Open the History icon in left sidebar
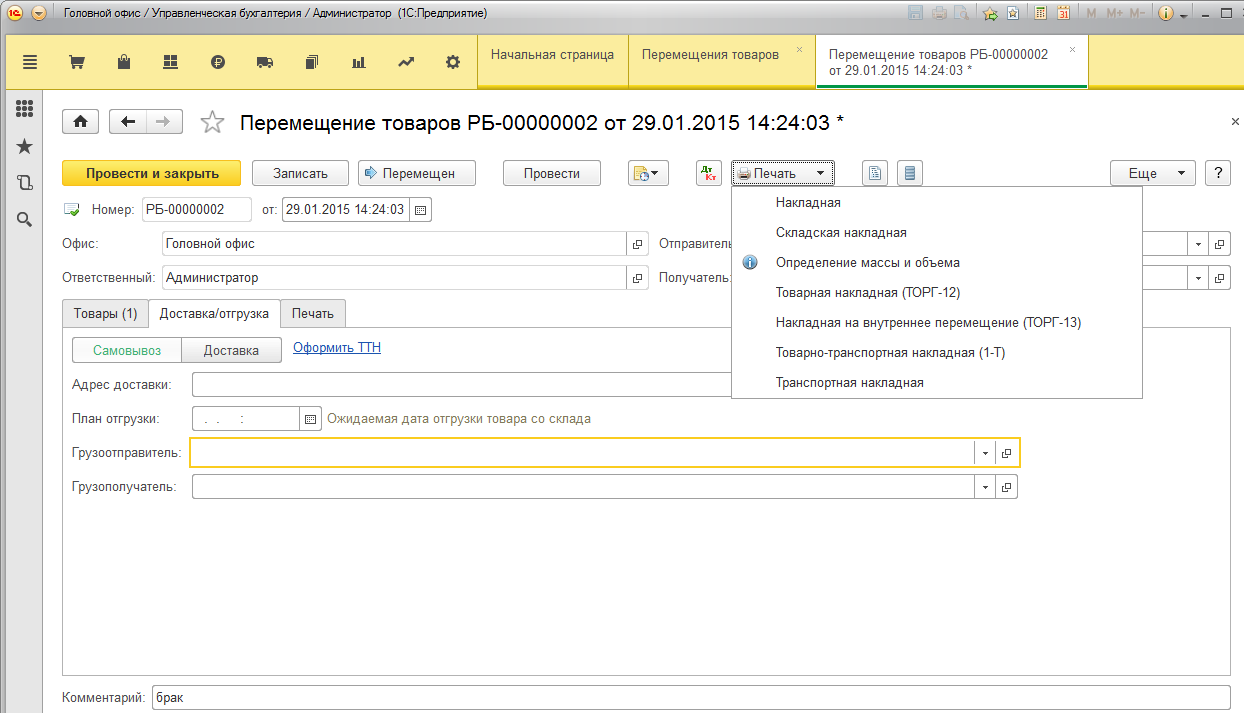The height and width of the screenshot is (713, 1244). point(24,183)
